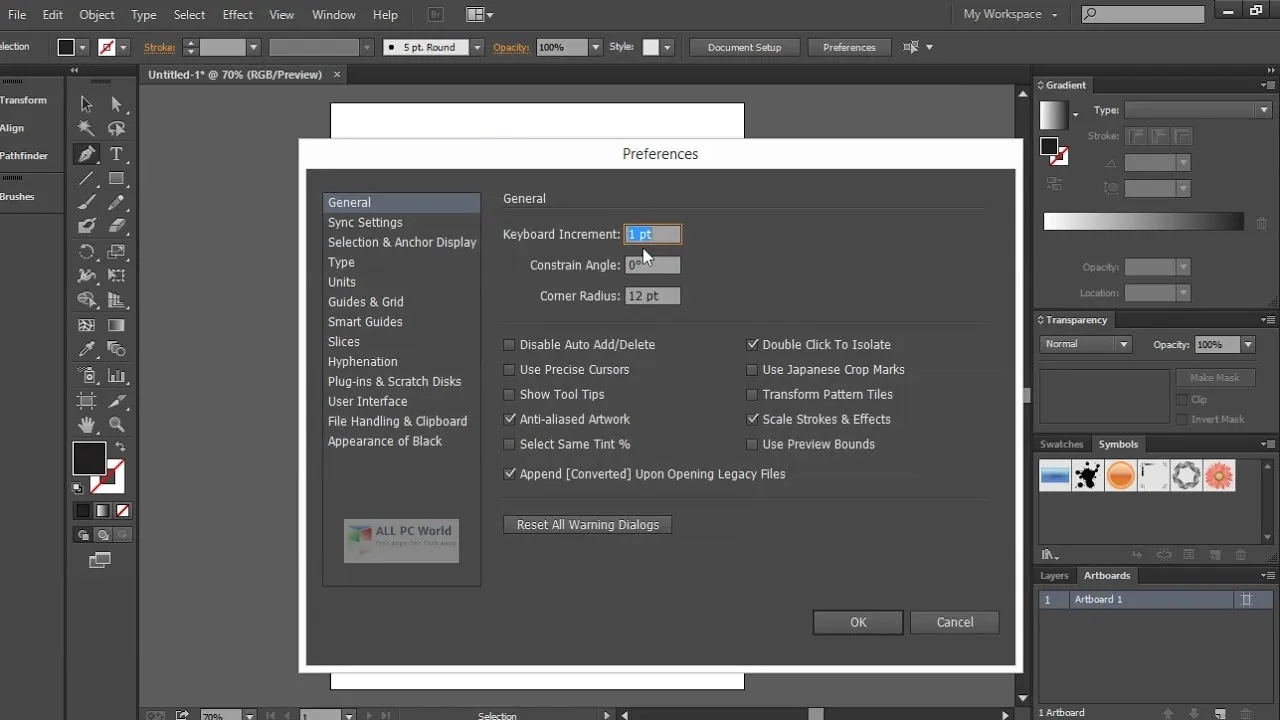The image size is (1280, 720).
Task: Disable Anti-aliased Artwork
Action: pyautogui.click(x=510, y=419)
